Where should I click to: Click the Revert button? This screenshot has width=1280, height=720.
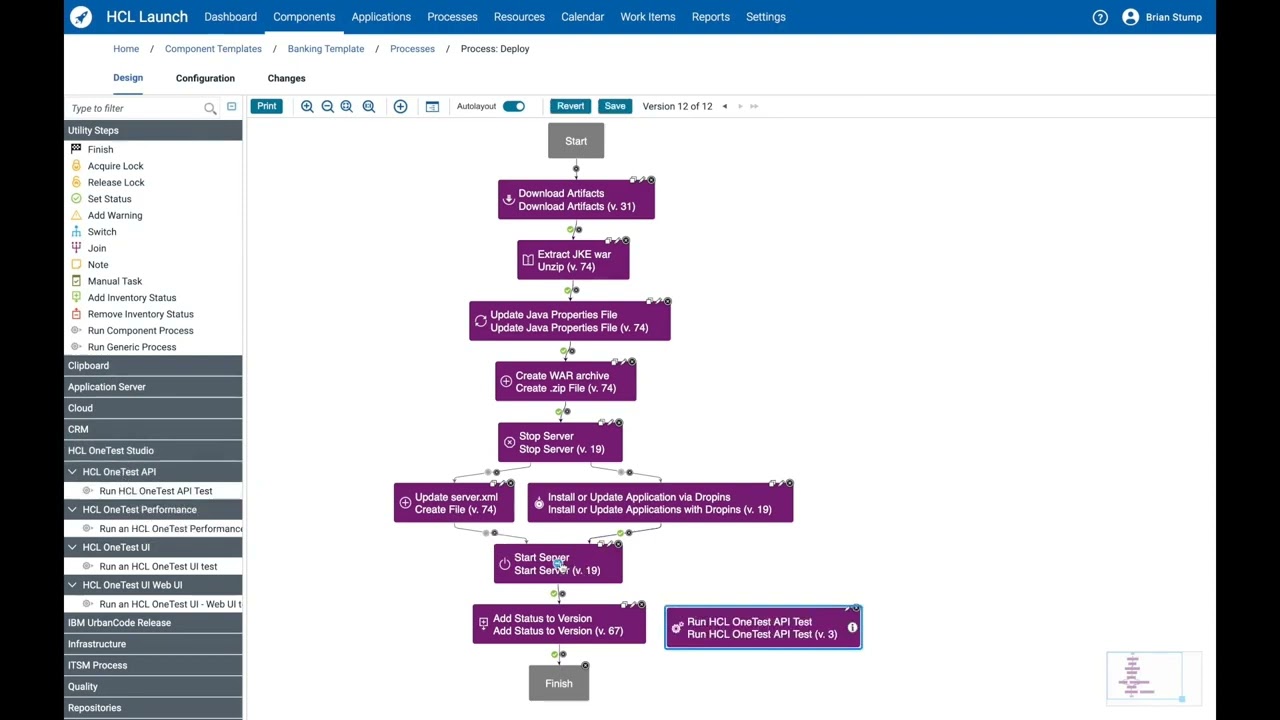click(570, 106)
